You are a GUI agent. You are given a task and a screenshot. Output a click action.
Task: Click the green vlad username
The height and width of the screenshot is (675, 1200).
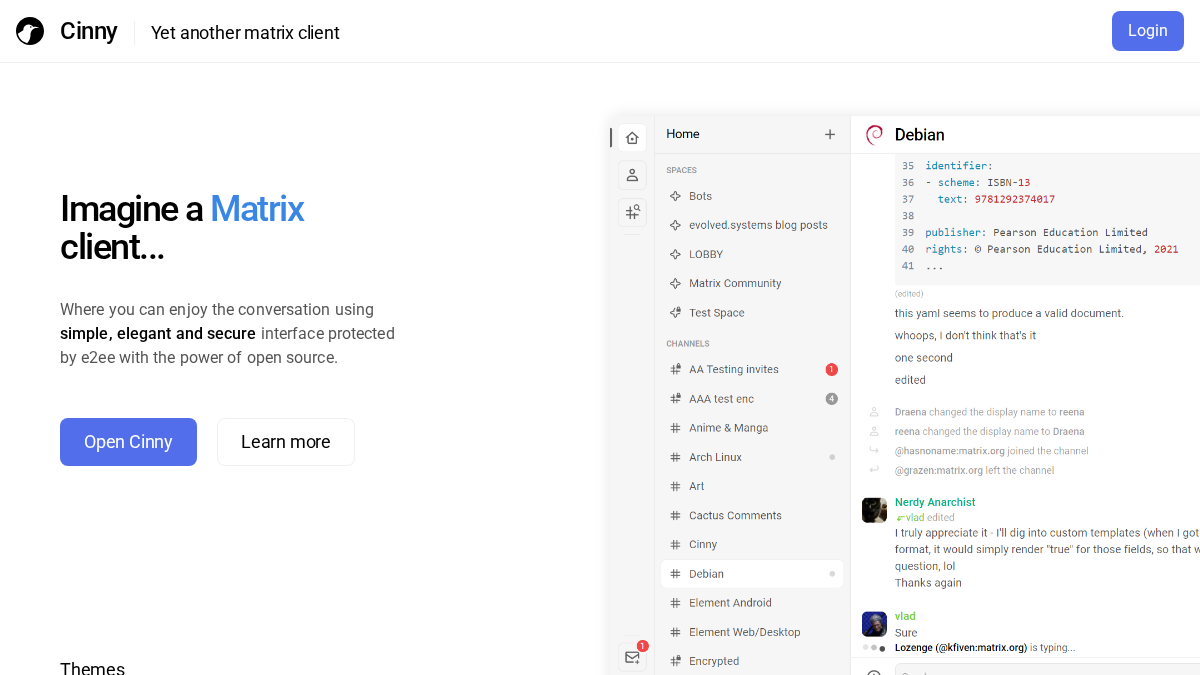[x=905, y=616]
